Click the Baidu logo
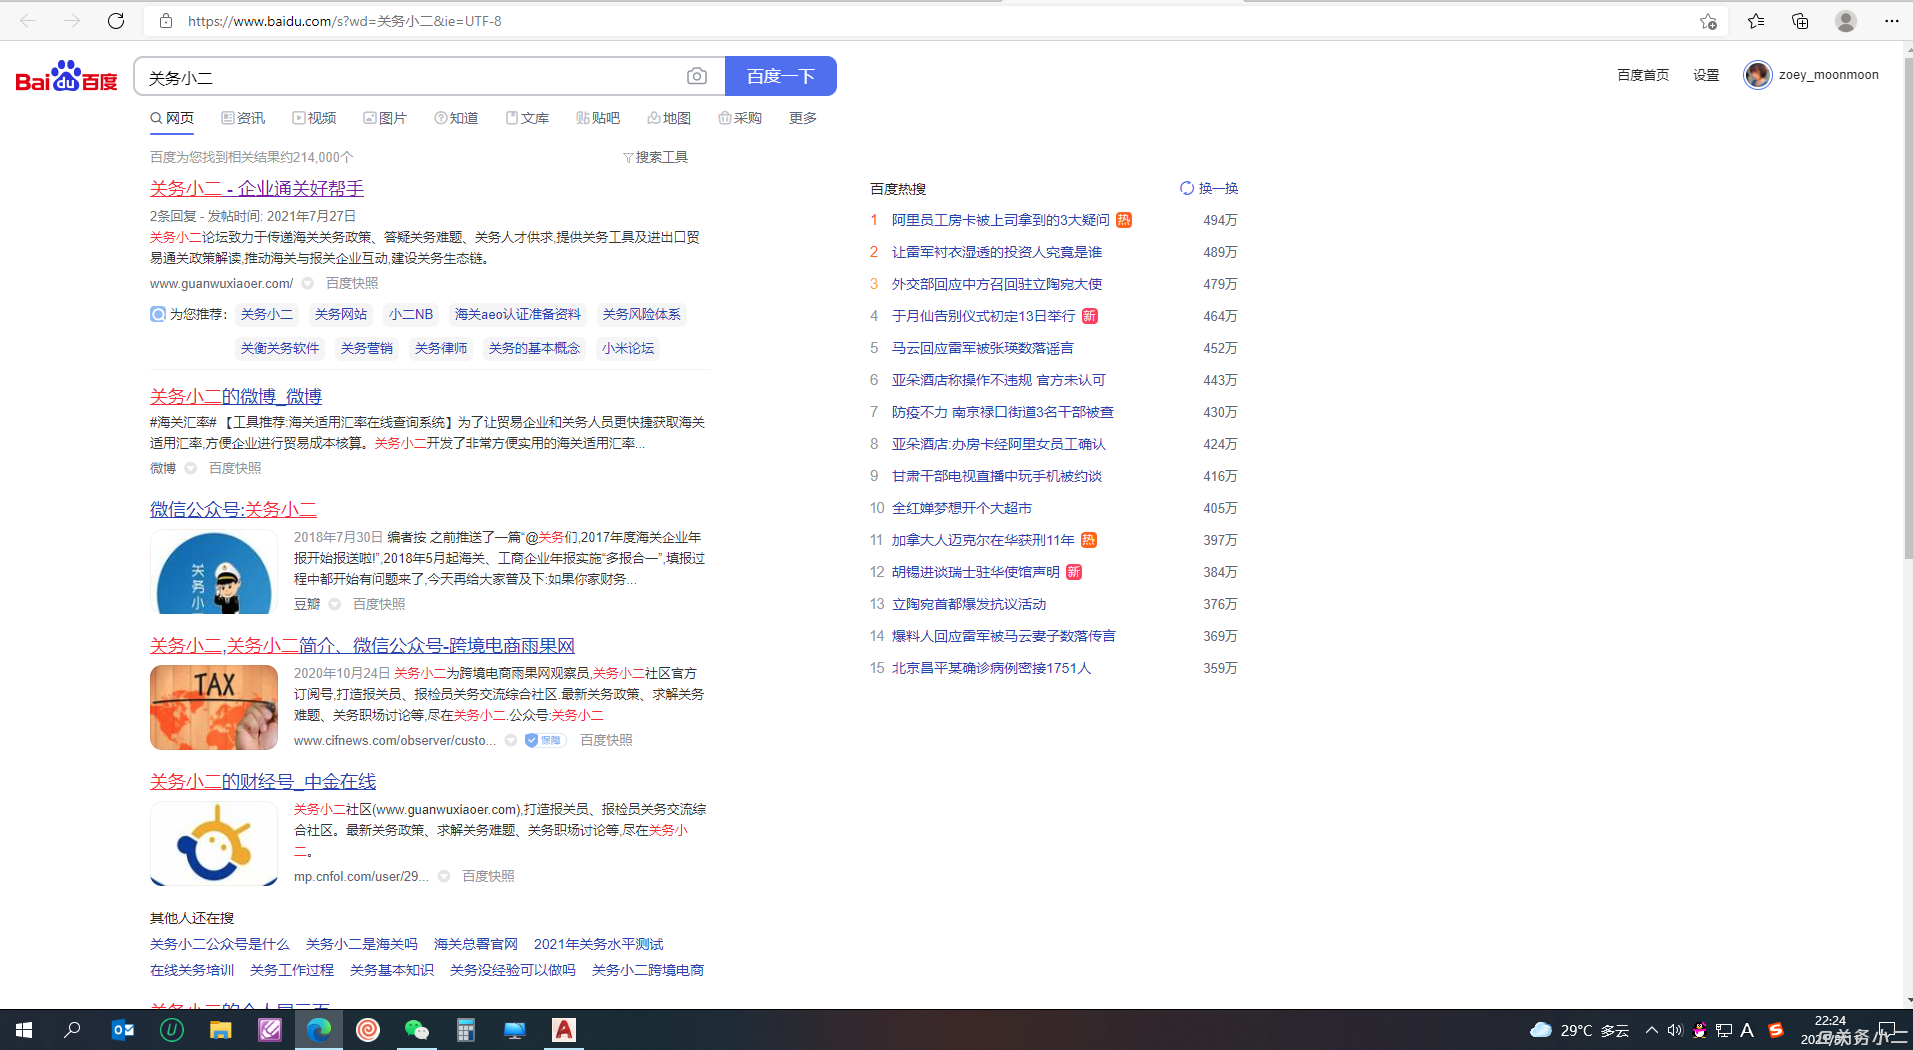The height and width of the screenshot is (1050, 1913). [x=66, y=76]
